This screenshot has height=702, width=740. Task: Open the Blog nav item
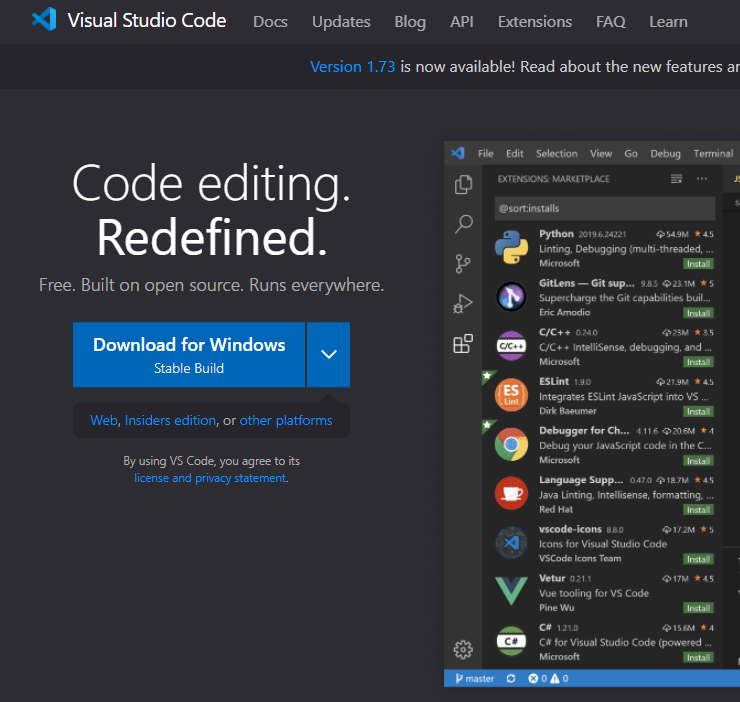(x=410, y=22)
